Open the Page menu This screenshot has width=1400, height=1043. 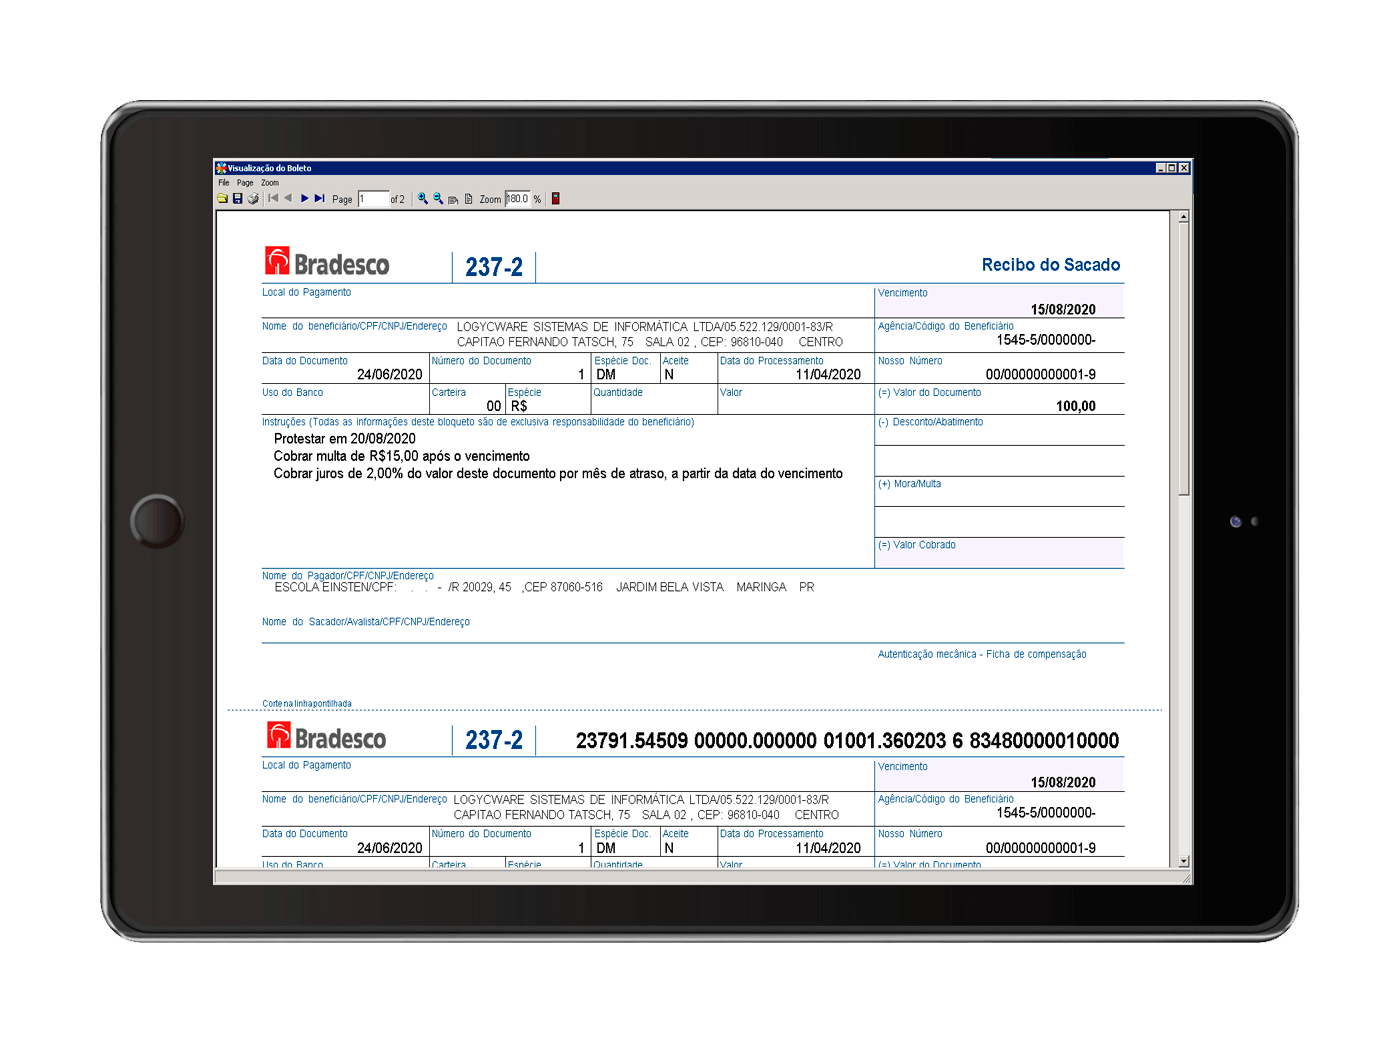point(245,183)
